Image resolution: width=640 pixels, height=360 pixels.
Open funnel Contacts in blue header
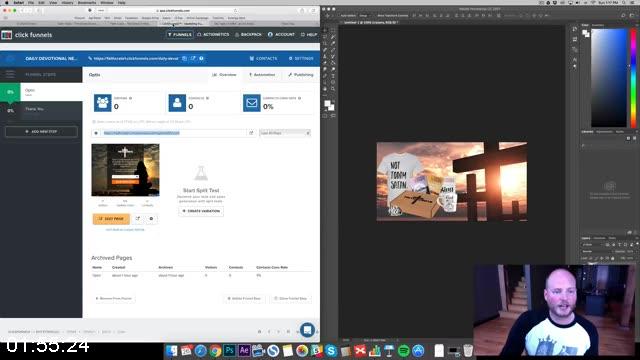263,58
